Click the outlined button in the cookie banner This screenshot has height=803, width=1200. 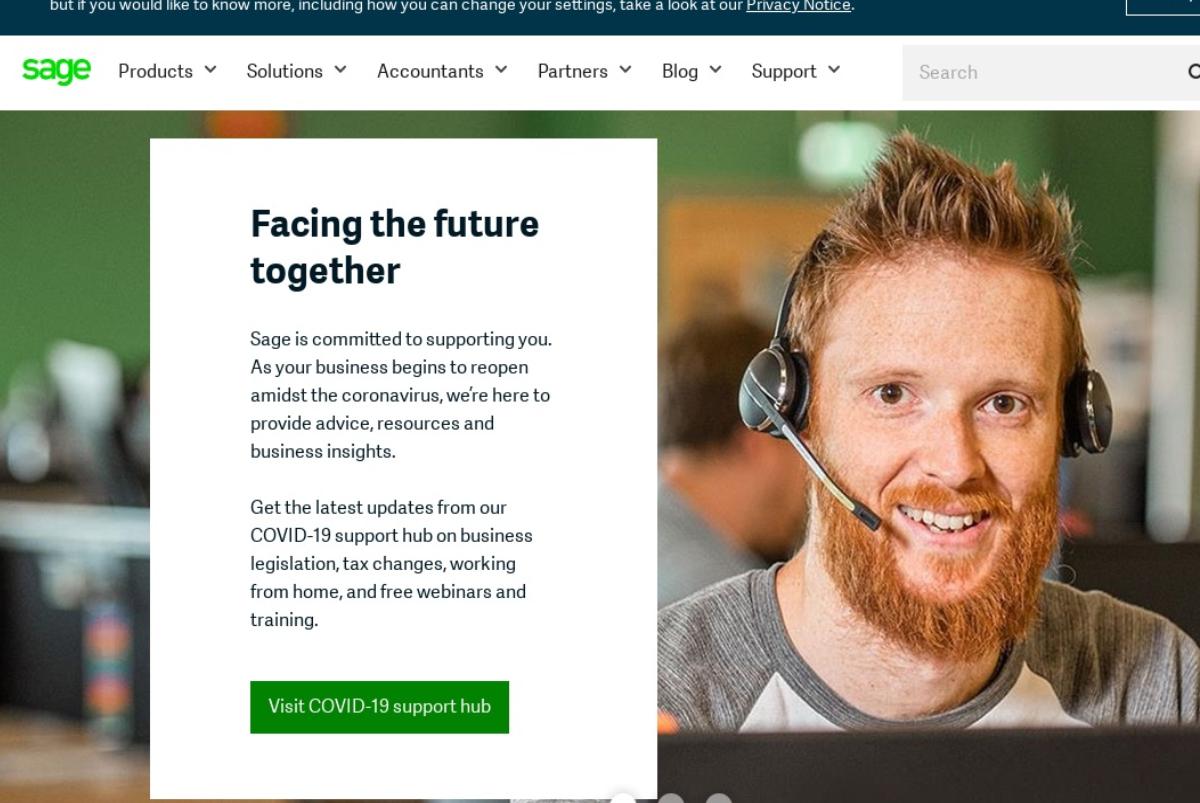(x=1163, y=7)
